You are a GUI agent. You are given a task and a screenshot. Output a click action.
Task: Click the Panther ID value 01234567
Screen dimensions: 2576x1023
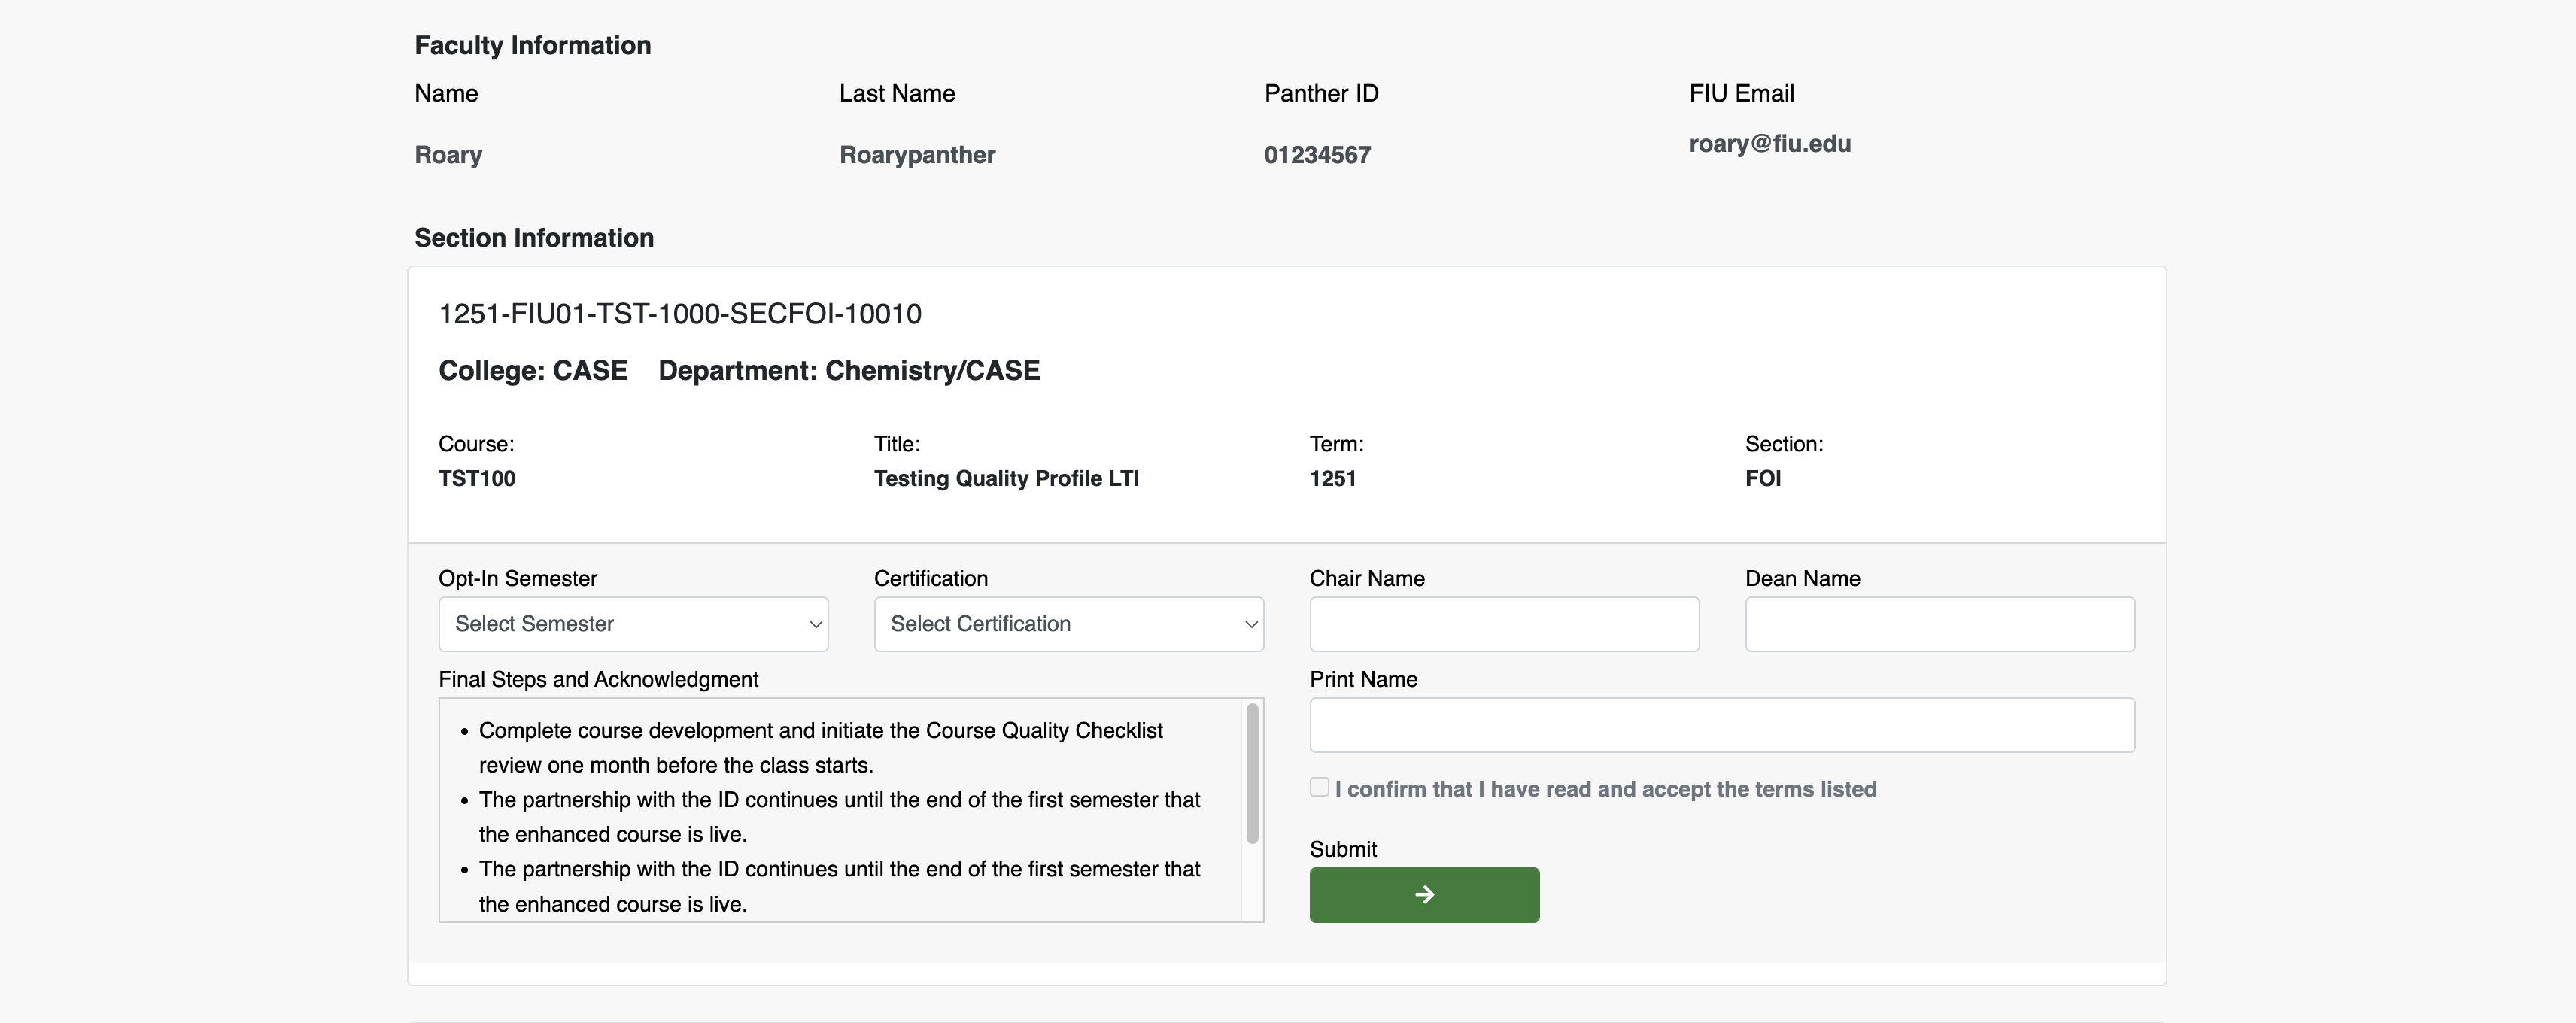[x=1317, y=155]
